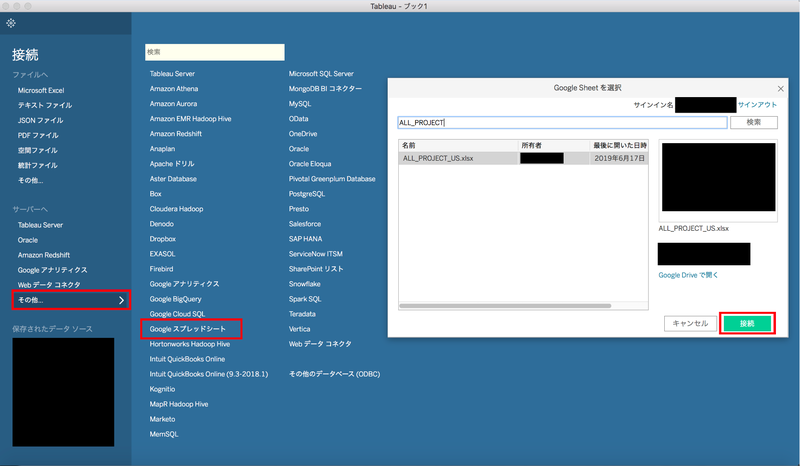This screenshot has height=466, width=800.
Task: Select Marketo connector
Action: tap(162, 419)
